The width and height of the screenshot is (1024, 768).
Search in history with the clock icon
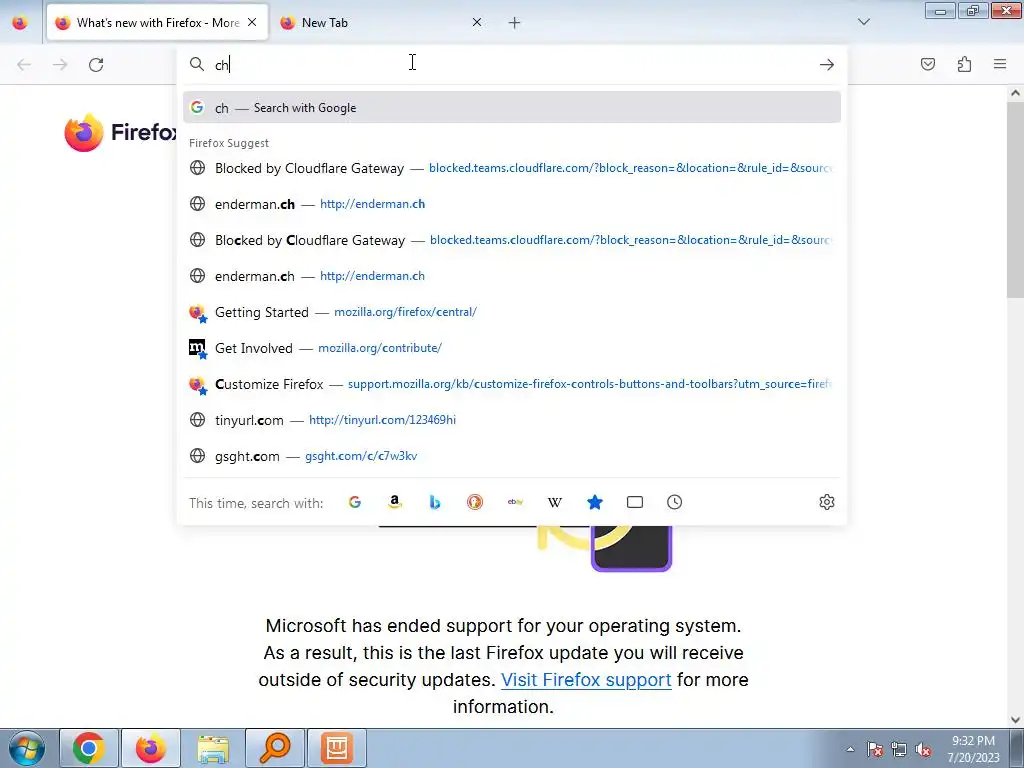coord(675,502)
